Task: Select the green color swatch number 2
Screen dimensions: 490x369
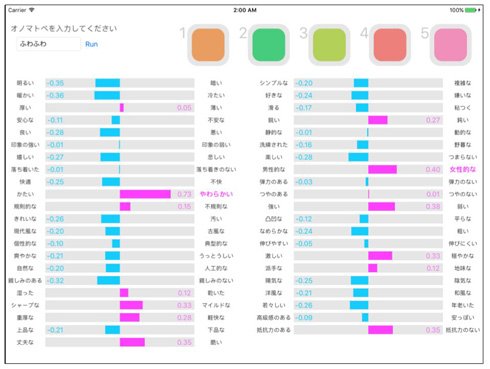Action: coord(269,45)
